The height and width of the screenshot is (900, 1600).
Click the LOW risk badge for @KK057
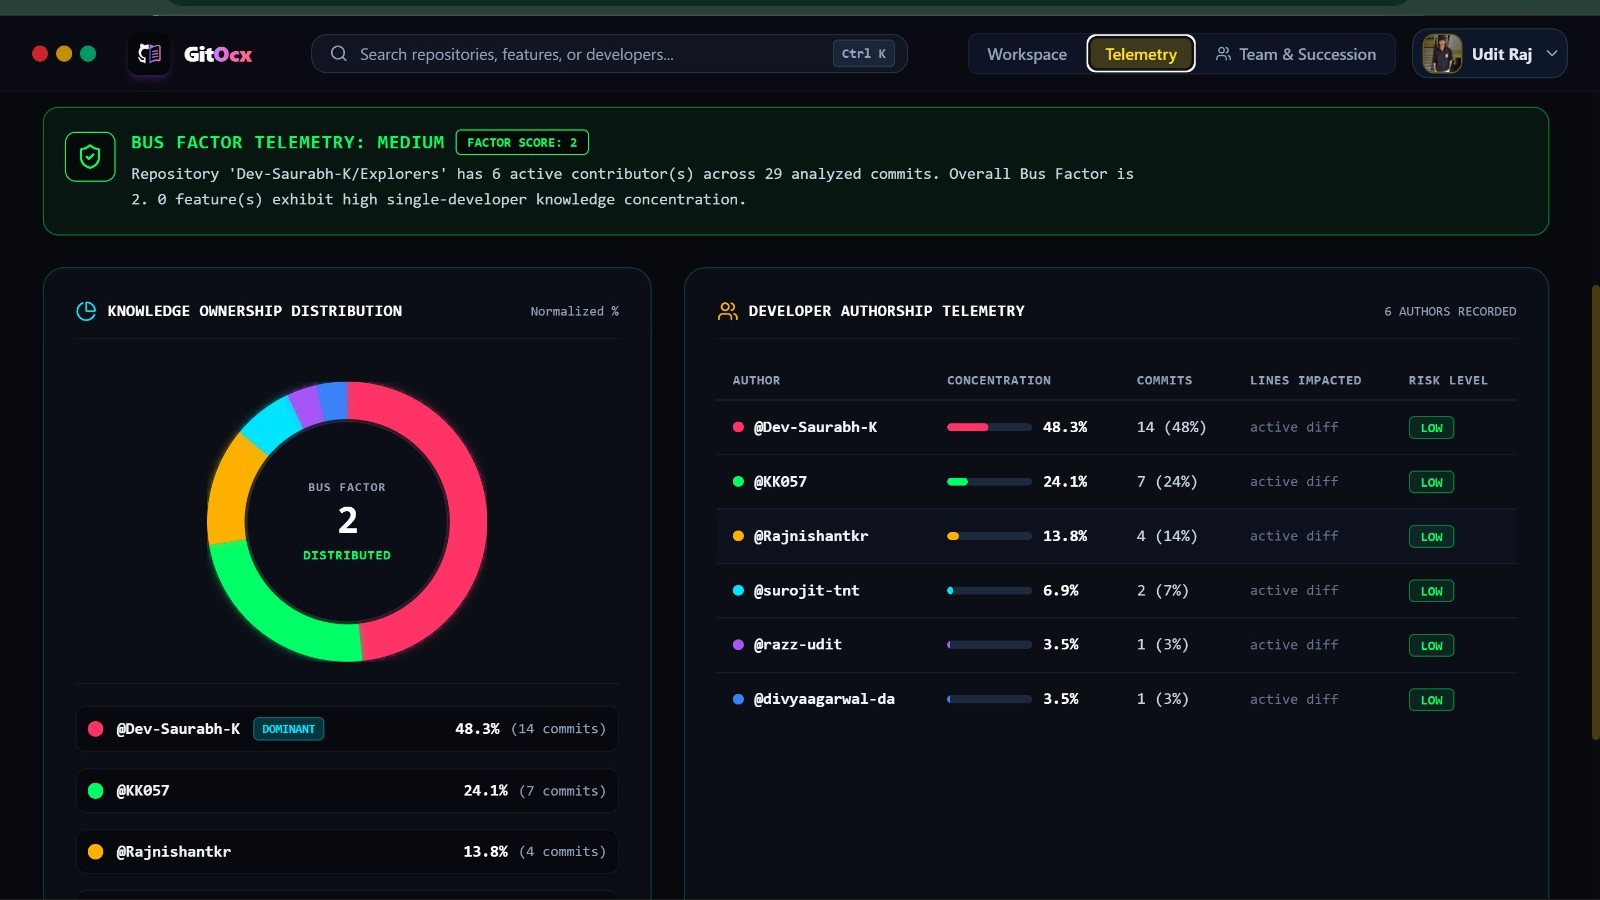(1431, 482)
